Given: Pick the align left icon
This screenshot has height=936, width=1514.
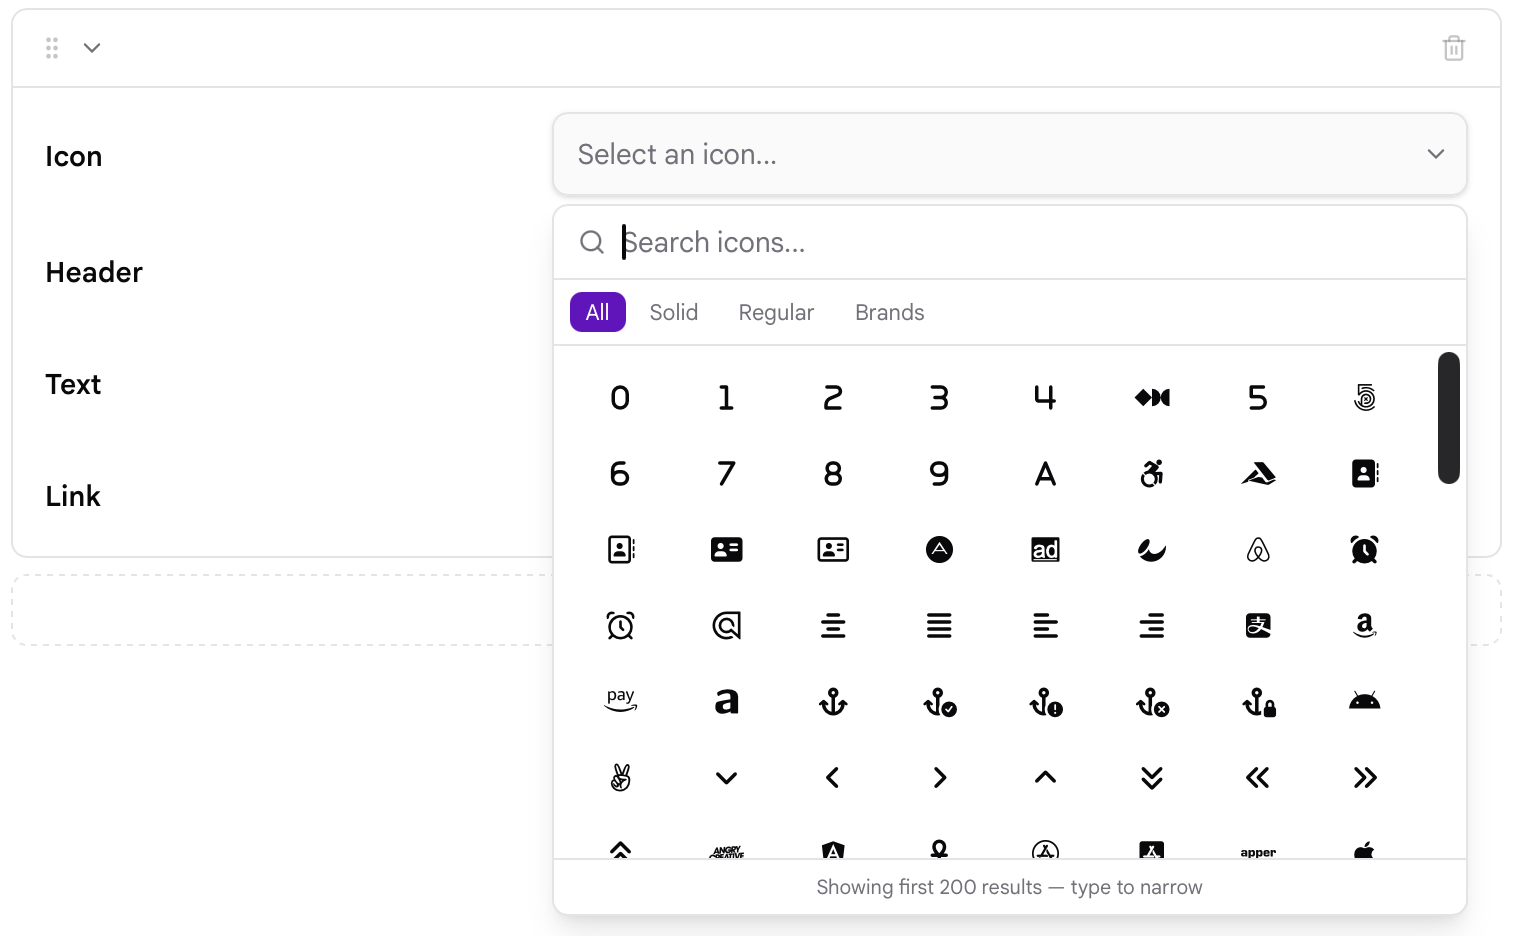Looking at the screenshot, I should click(1045, 626).
